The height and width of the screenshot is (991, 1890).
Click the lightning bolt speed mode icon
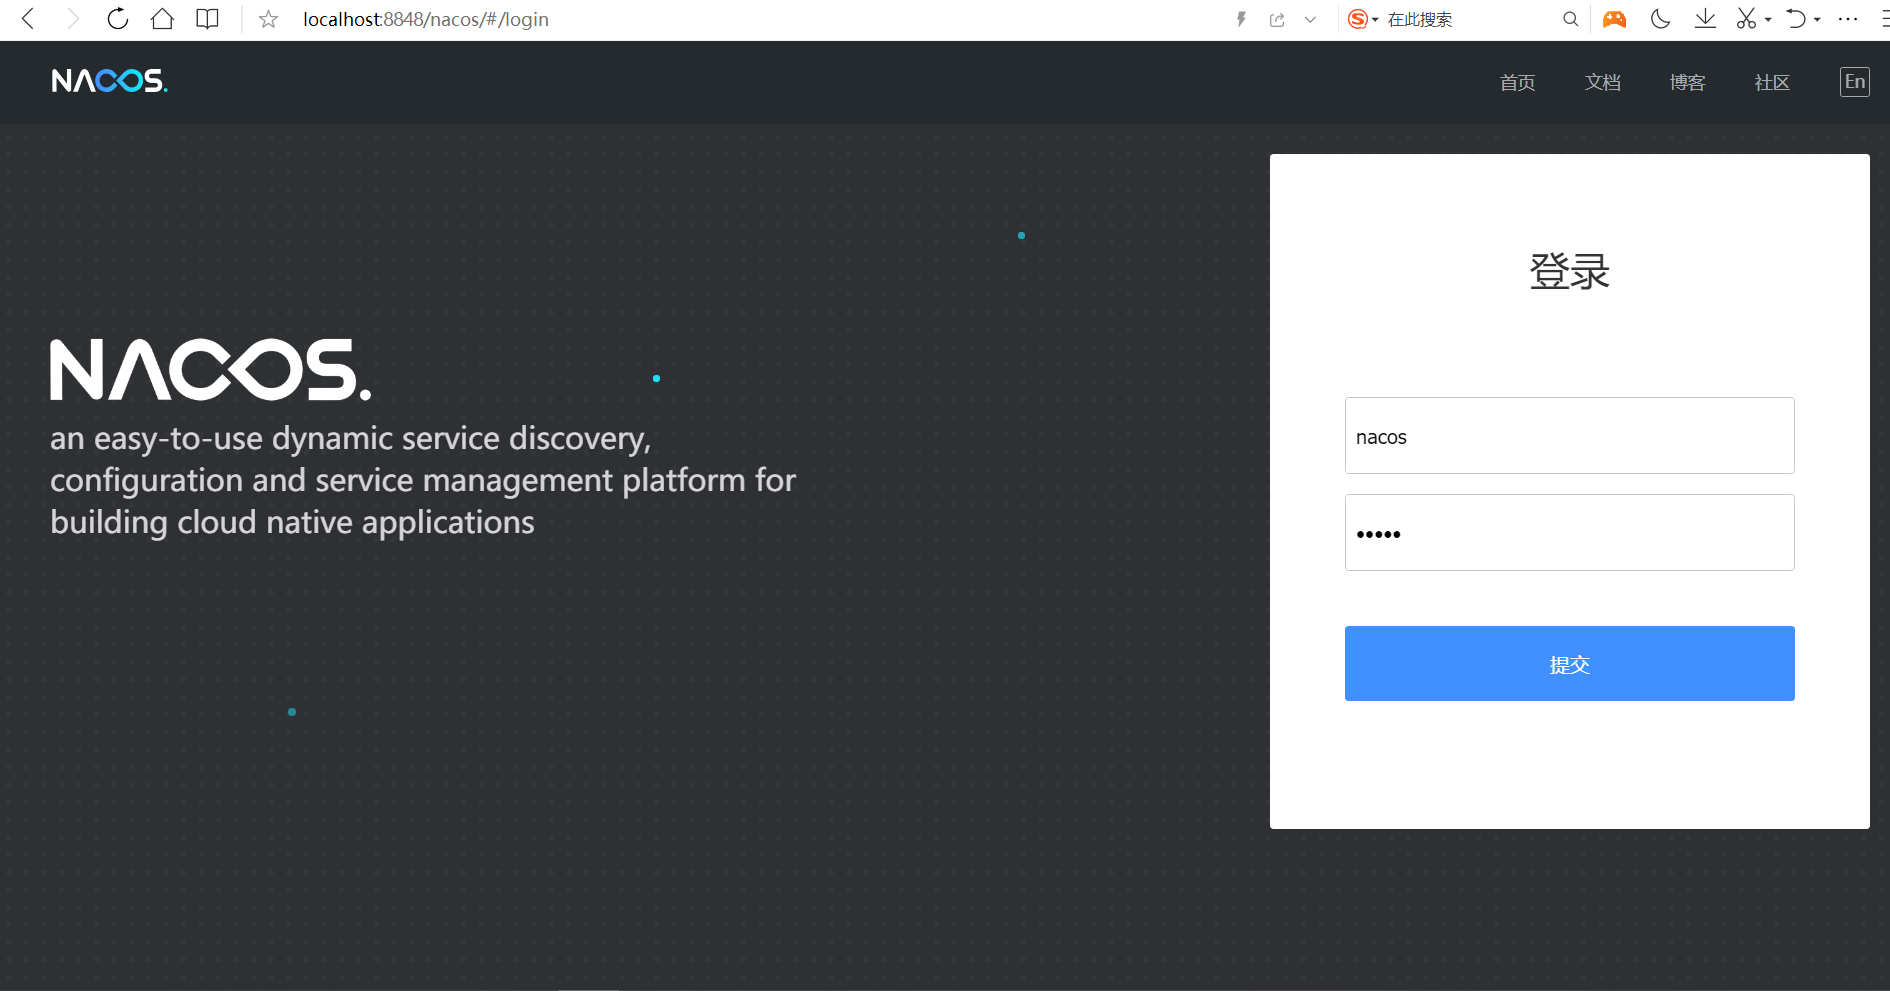tap(1241, 19)
